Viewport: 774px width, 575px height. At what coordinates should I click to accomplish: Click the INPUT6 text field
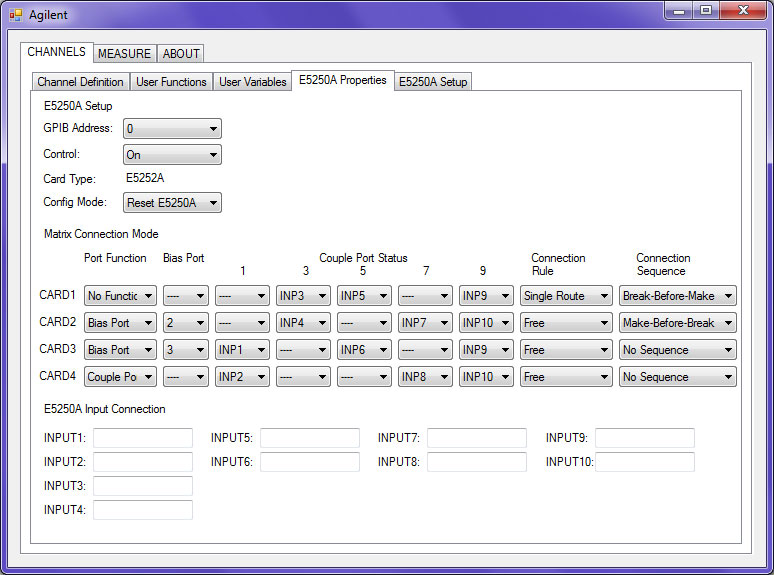click(310, 462)
